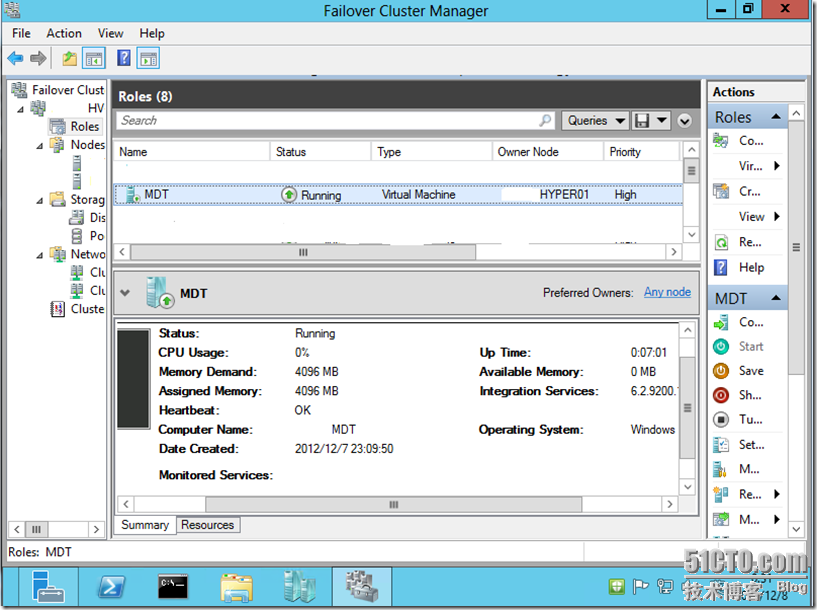Open the File menu
This screenshot has width=817, height=610.
point(21,33)
